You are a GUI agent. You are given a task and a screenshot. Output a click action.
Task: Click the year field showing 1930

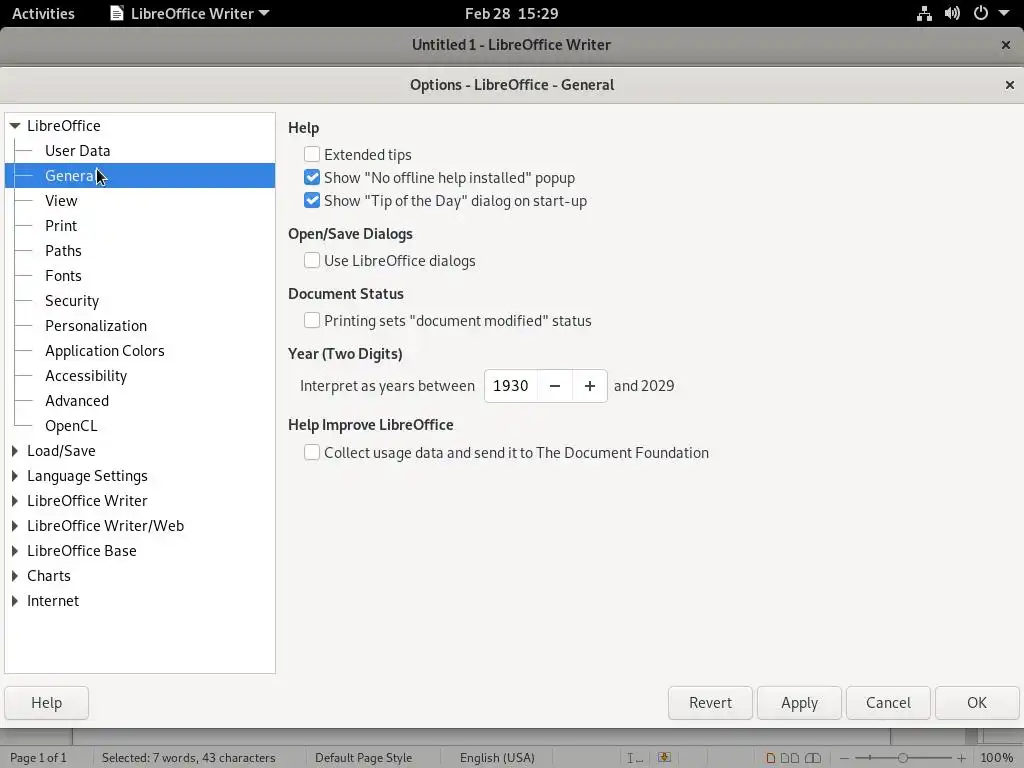(x=511, y=386)
